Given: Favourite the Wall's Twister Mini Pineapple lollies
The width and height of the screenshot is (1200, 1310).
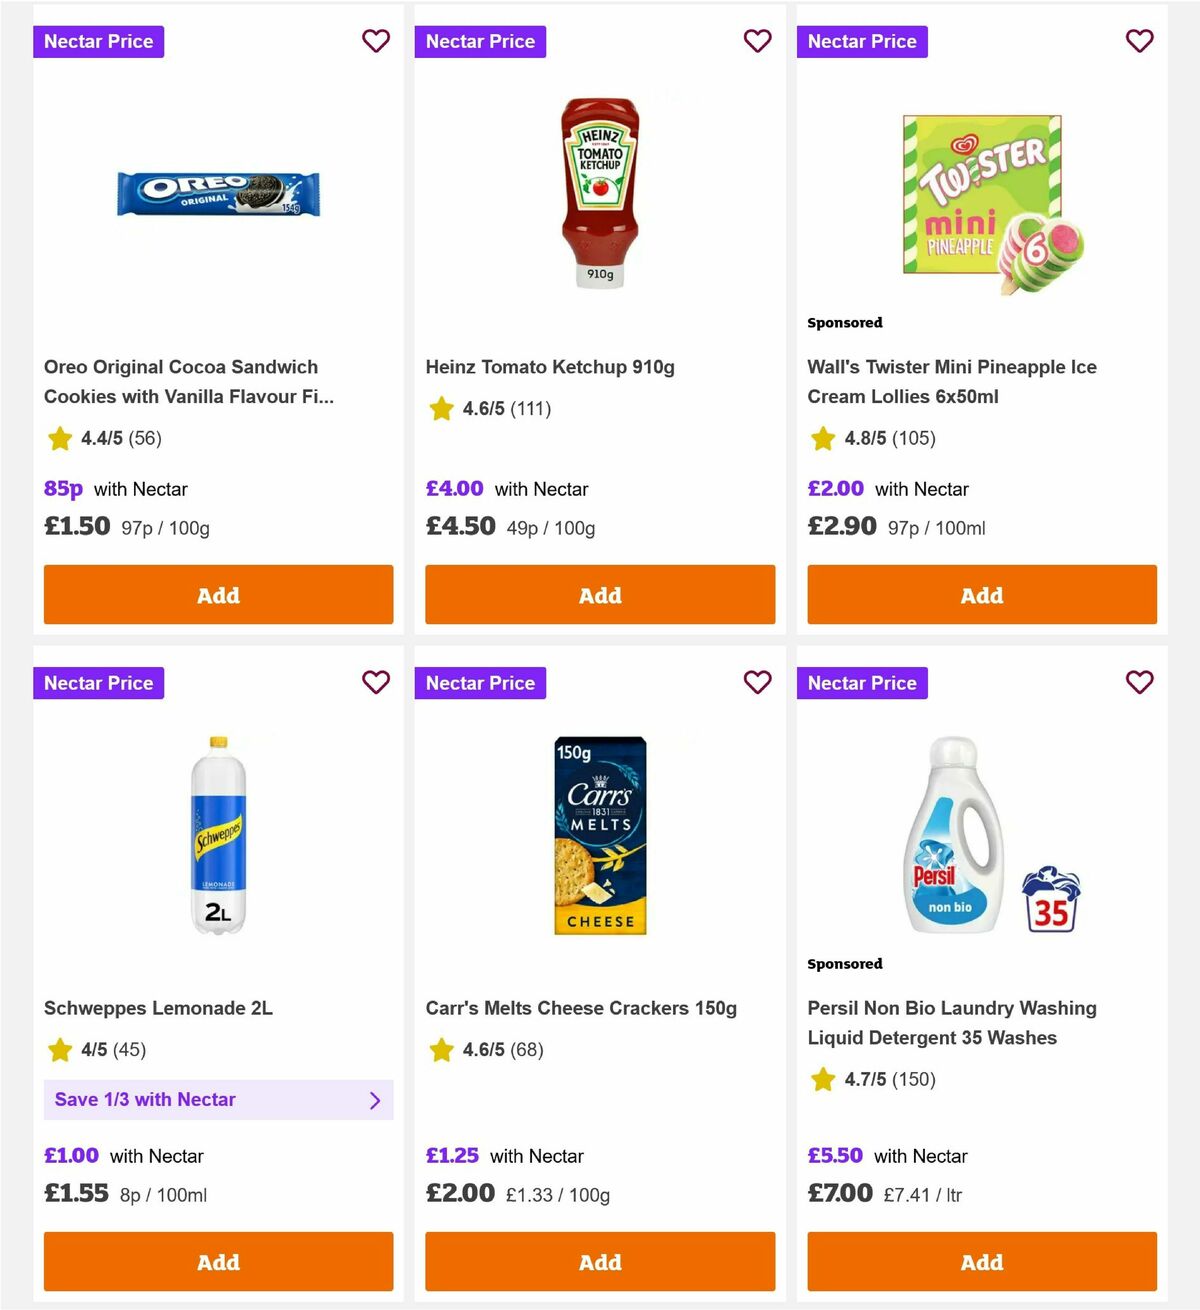Looking at the screenshot, I should pyautogui.click(x=1140, y=41).
